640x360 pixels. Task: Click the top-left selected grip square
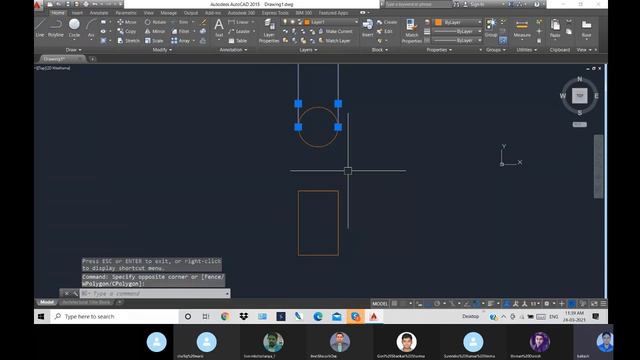[298, 104]
